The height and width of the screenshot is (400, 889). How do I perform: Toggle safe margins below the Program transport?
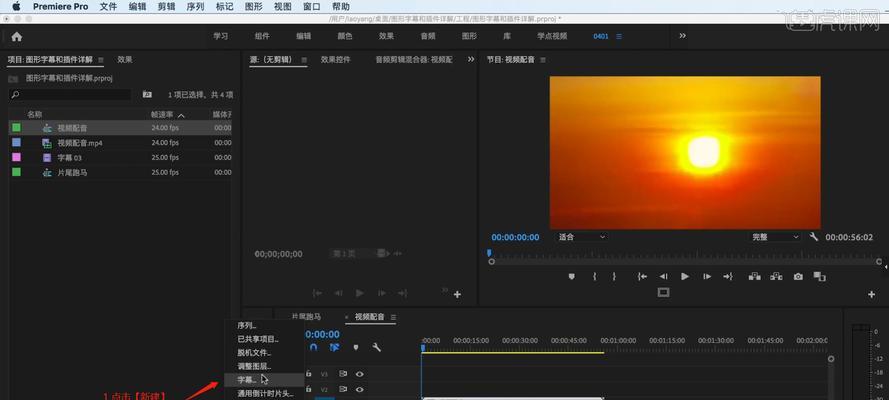point(663,292)
